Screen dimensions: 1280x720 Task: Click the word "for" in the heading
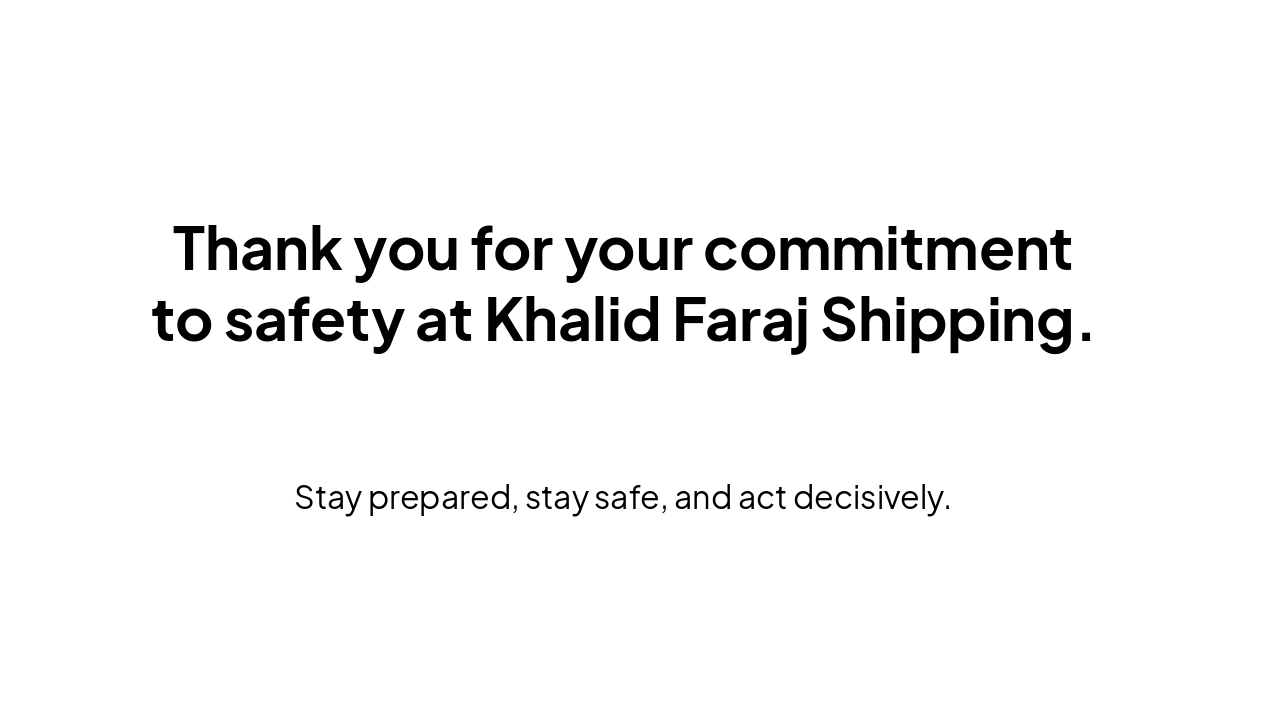(511, 248)
